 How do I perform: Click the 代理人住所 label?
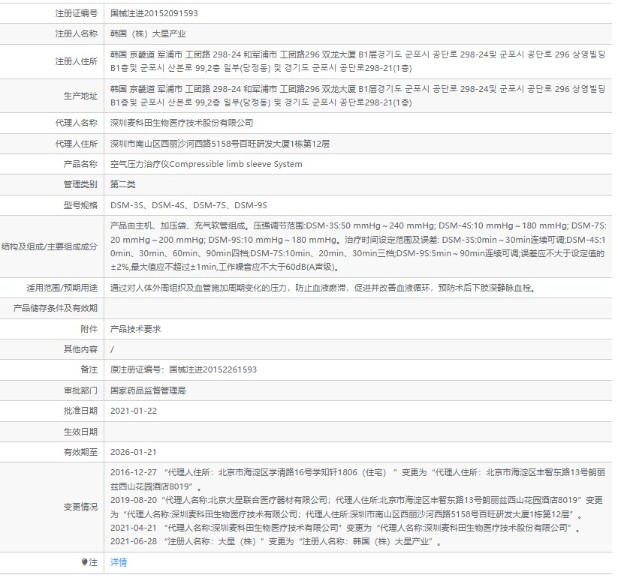click(x=76, y=144)
